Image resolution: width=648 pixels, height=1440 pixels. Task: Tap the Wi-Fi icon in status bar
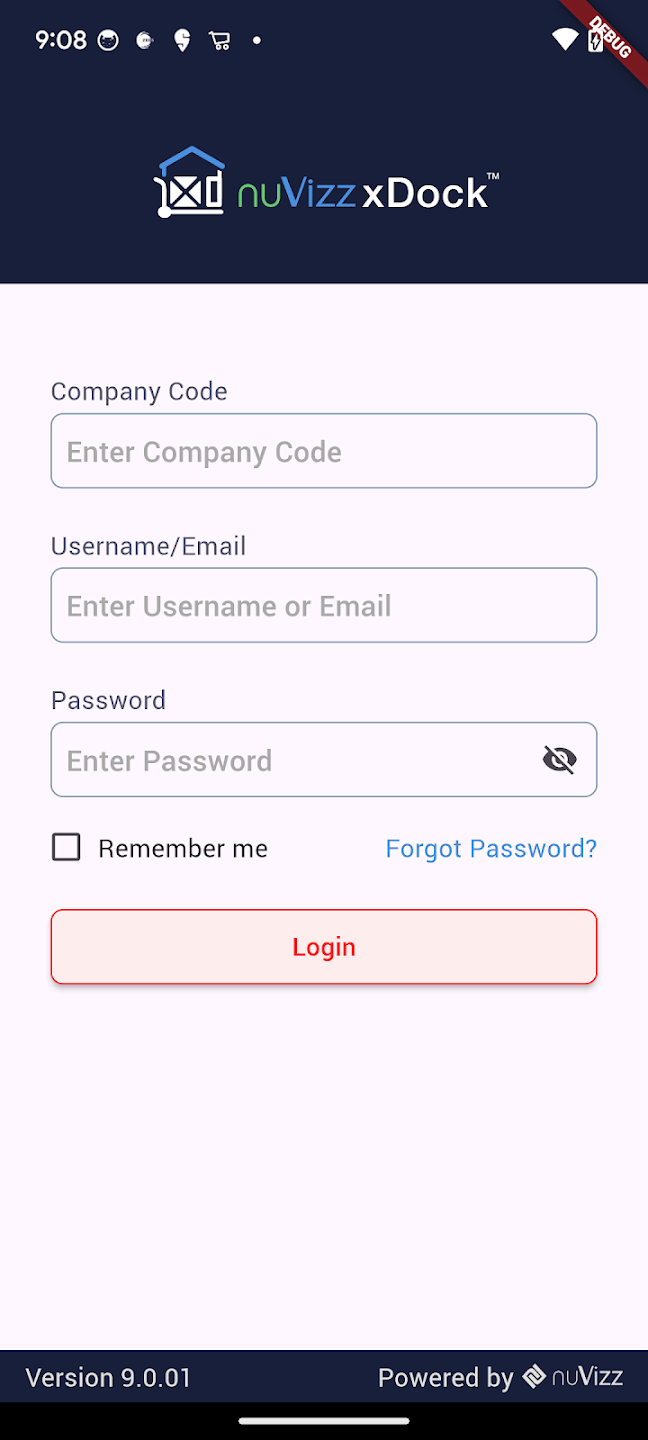pos(565,40)
